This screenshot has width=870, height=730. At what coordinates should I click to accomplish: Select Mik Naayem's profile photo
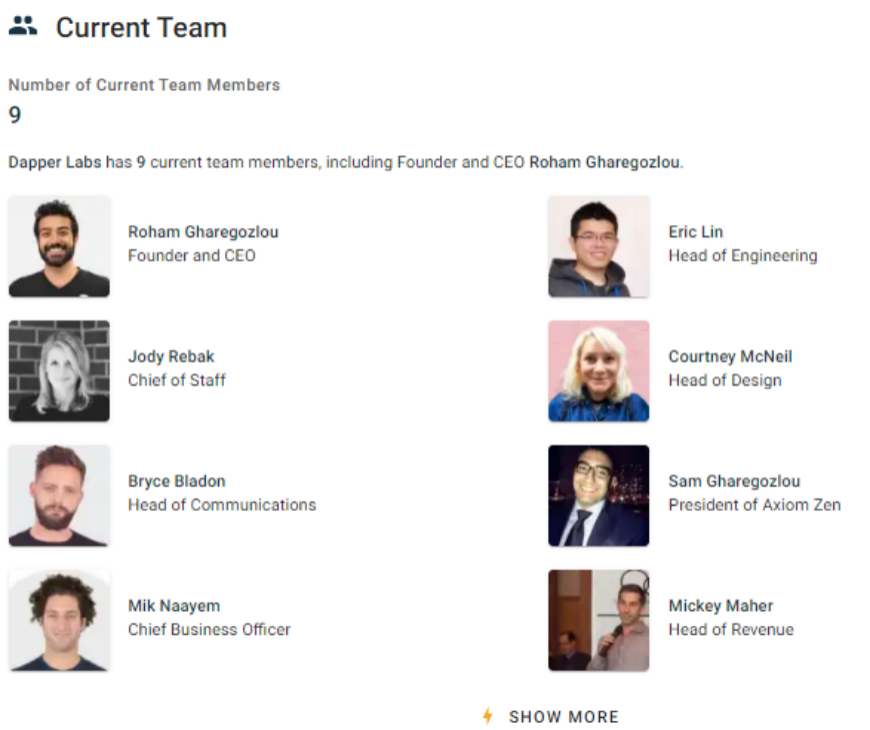pos(59,620)
